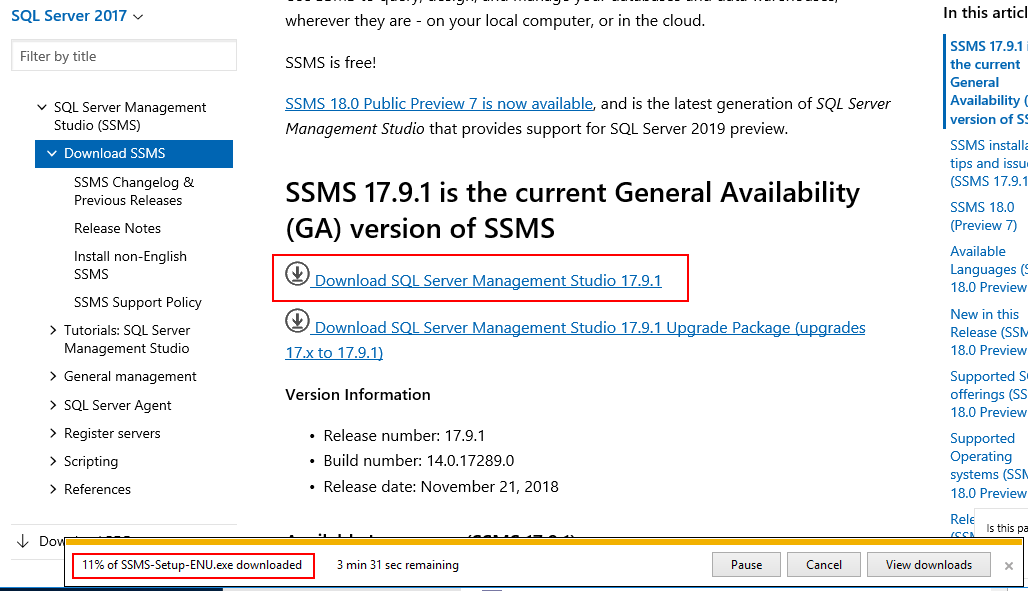Click the 3 min 31 sec remaining text
The height and width of the screenshot is (591, 1028).
pyautogui.click(x=398, y=565)
